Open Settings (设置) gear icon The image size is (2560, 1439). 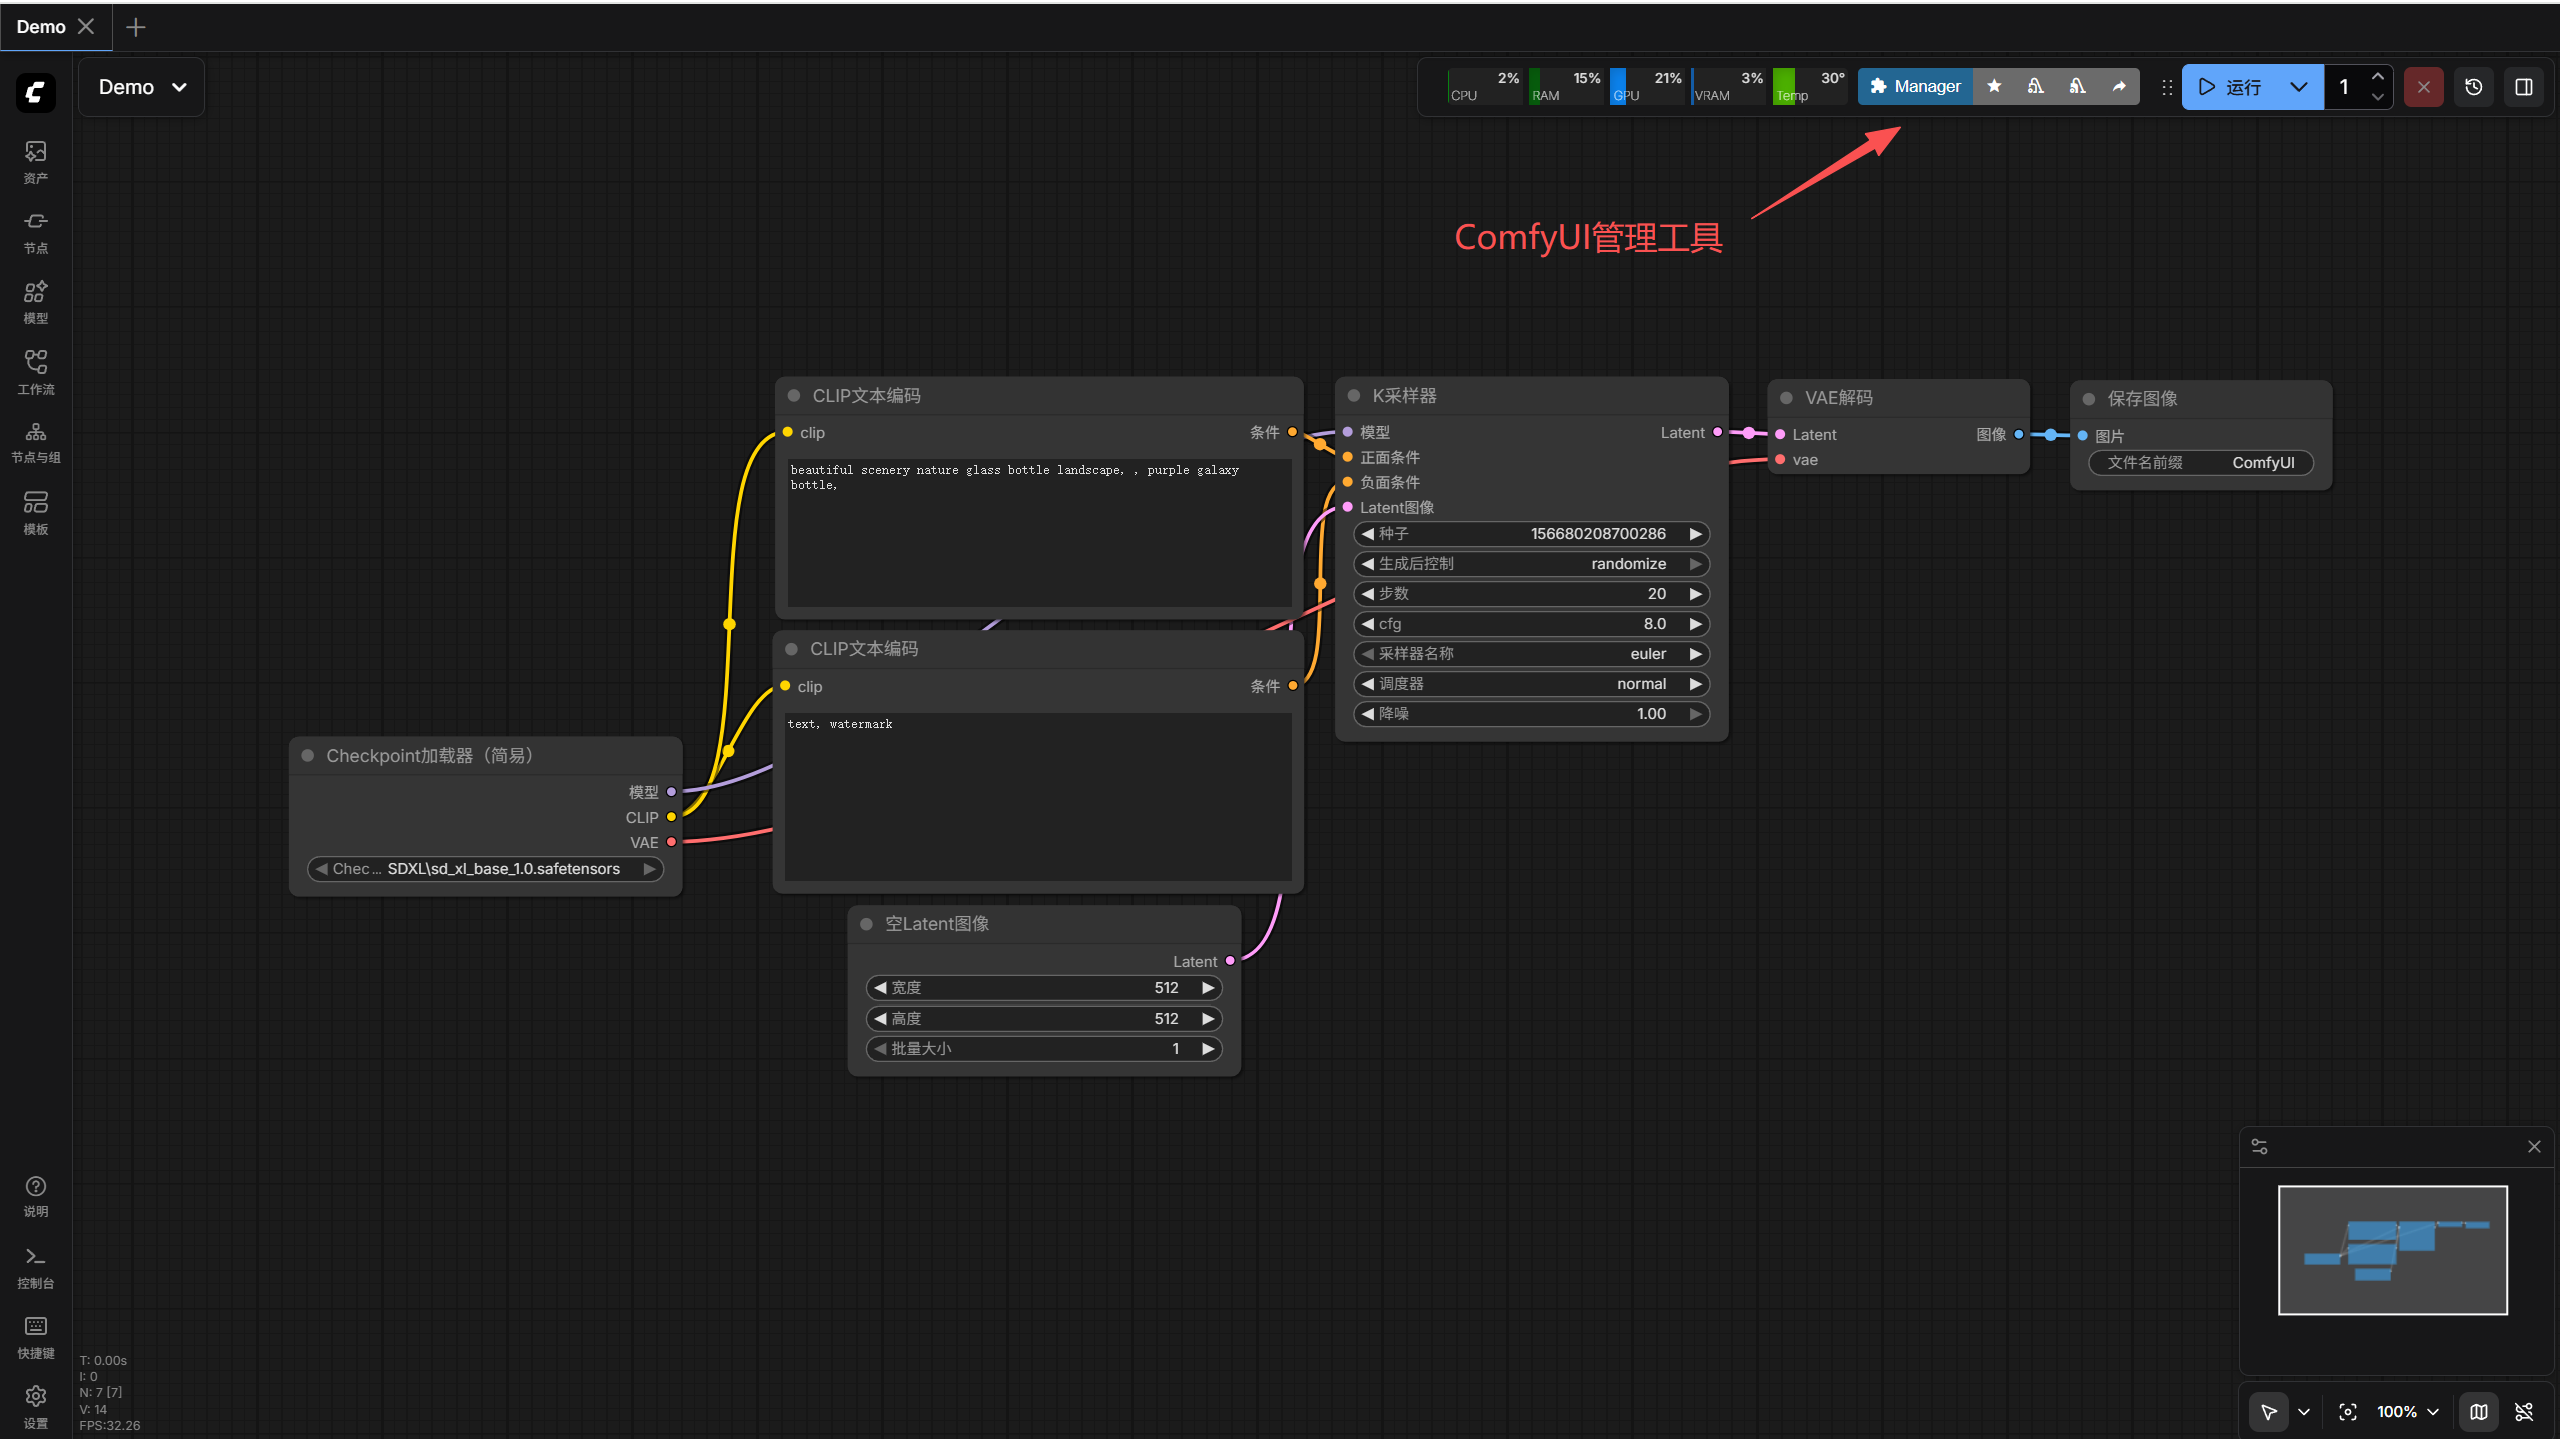click(x=36, y=1405)
